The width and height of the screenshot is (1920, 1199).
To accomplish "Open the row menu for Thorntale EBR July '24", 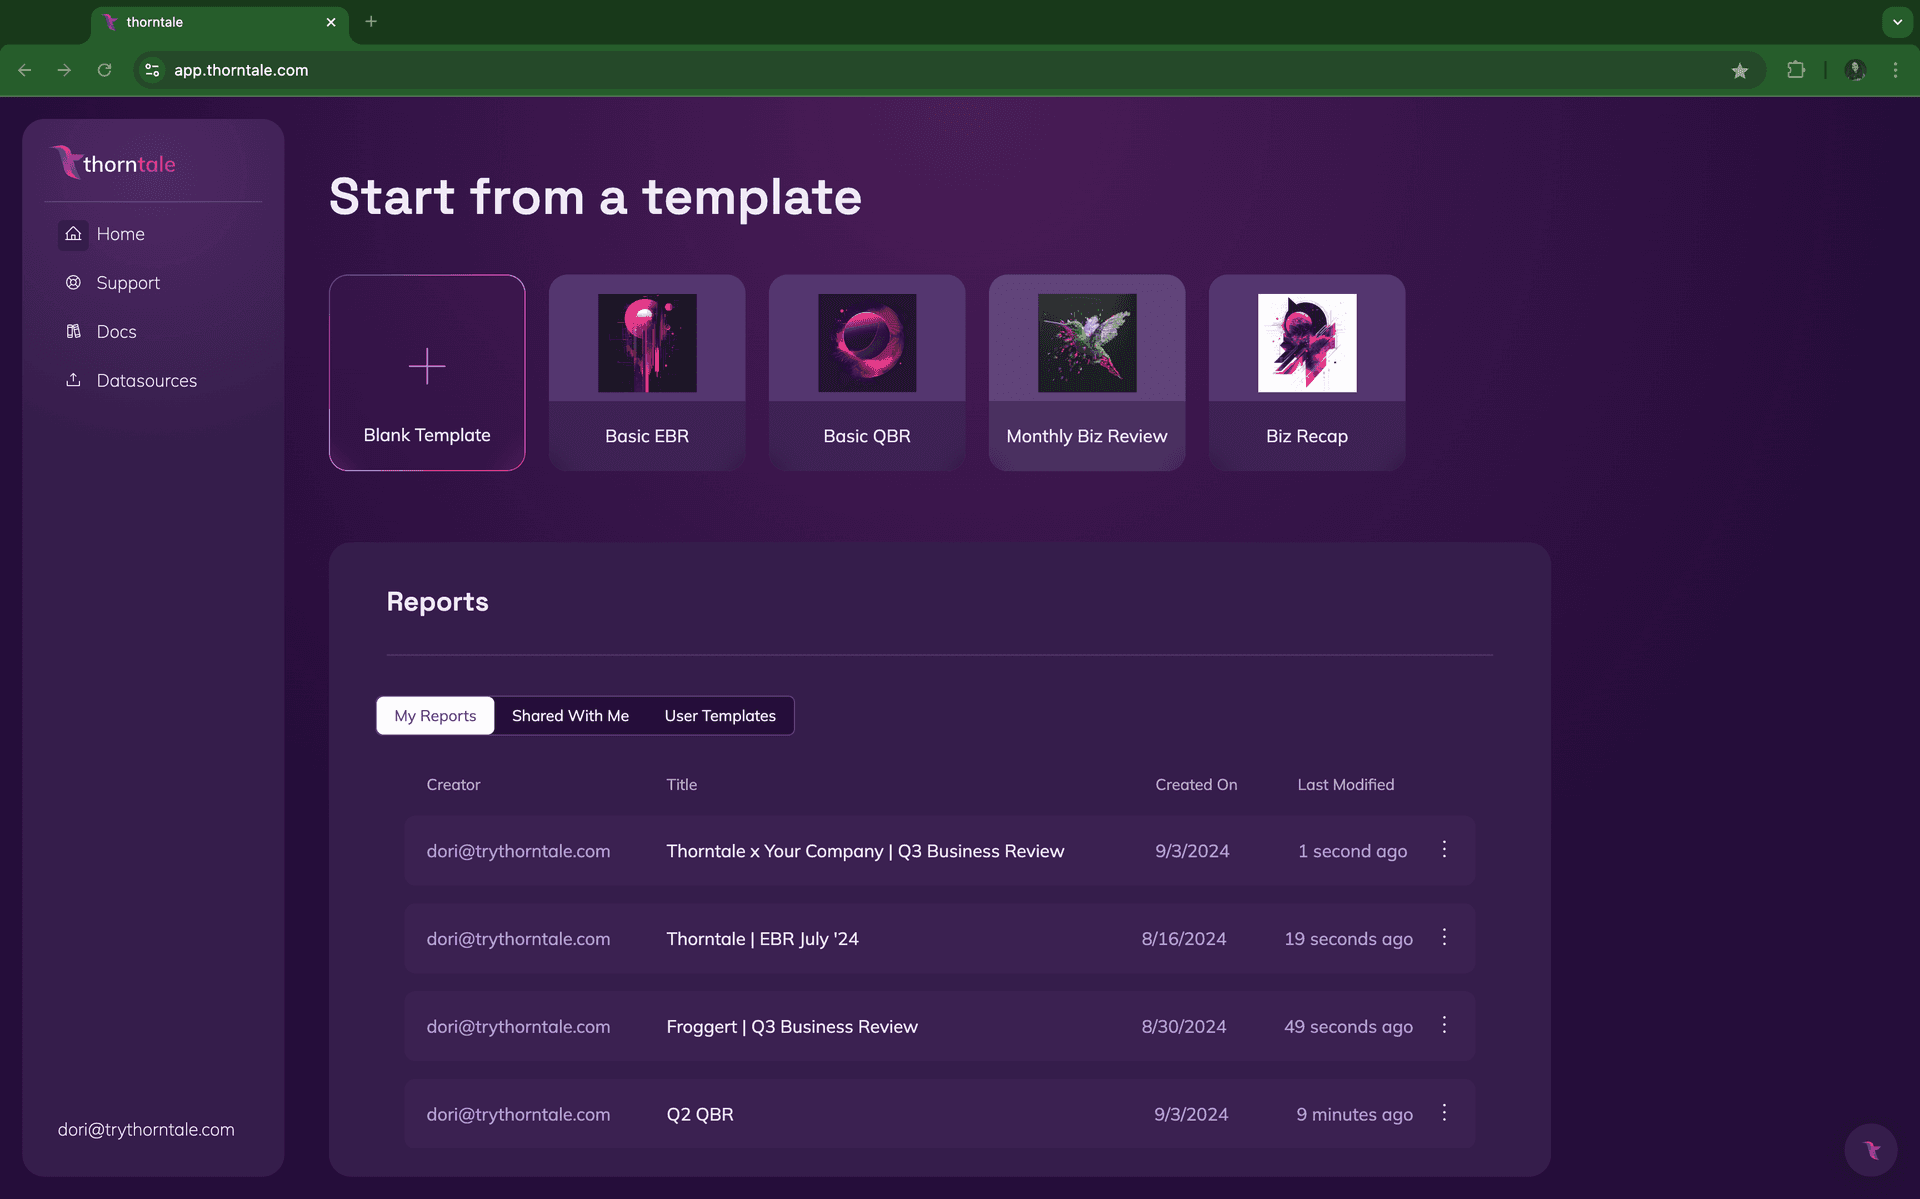I will (1444, 938).
